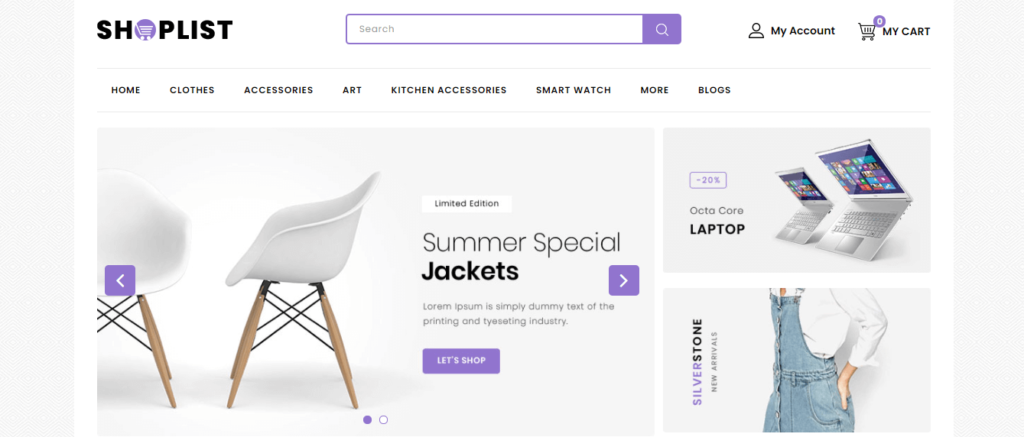Expand the More menu item

tap(654, 90)
